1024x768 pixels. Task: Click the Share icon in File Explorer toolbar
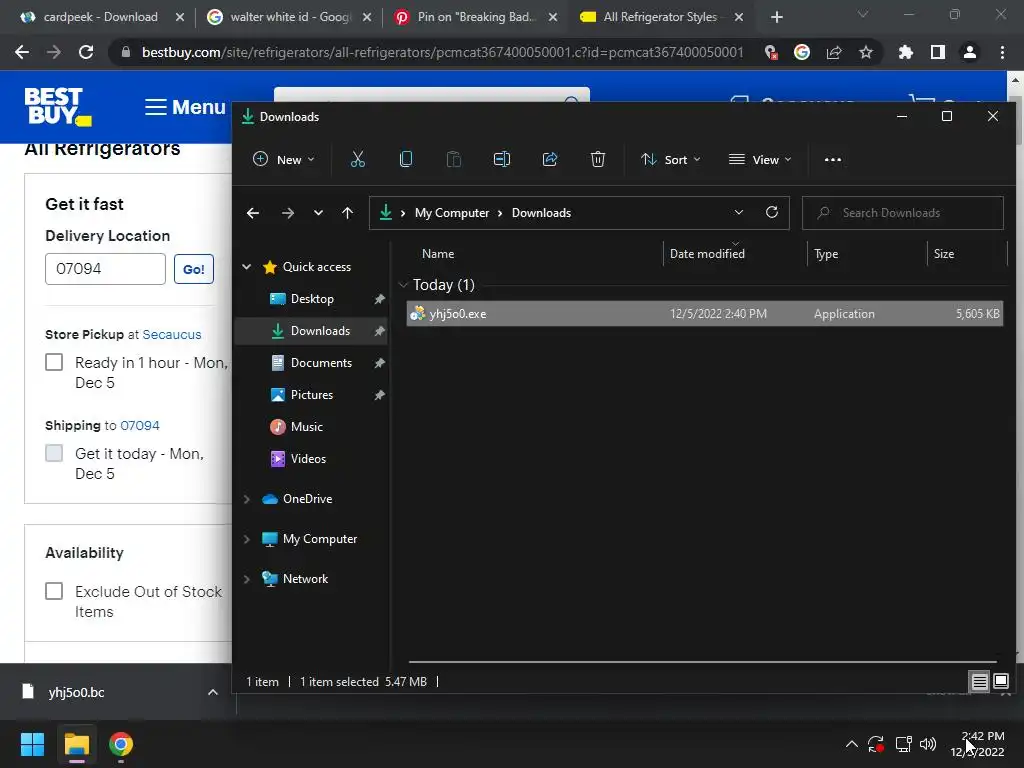pos(550,159)
